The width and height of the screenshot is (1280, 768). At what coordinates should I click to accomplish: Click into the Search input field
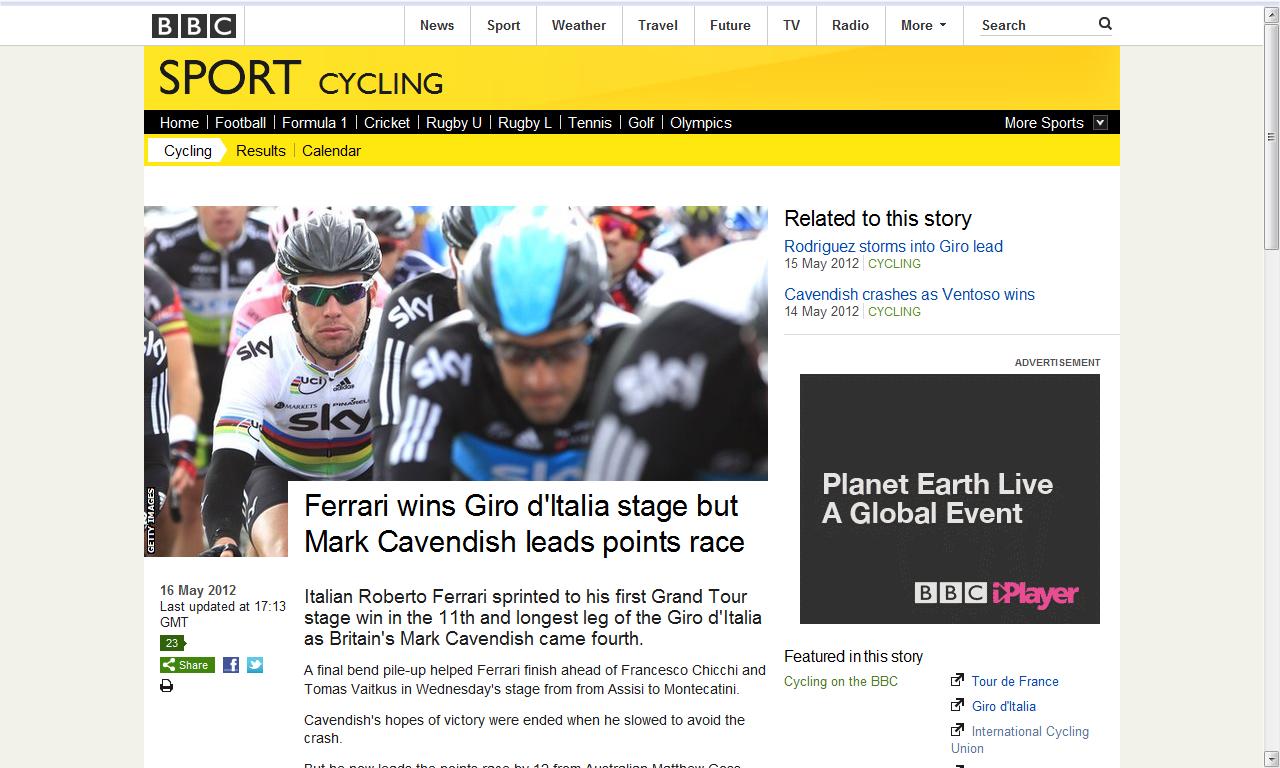pos(1035,26)
